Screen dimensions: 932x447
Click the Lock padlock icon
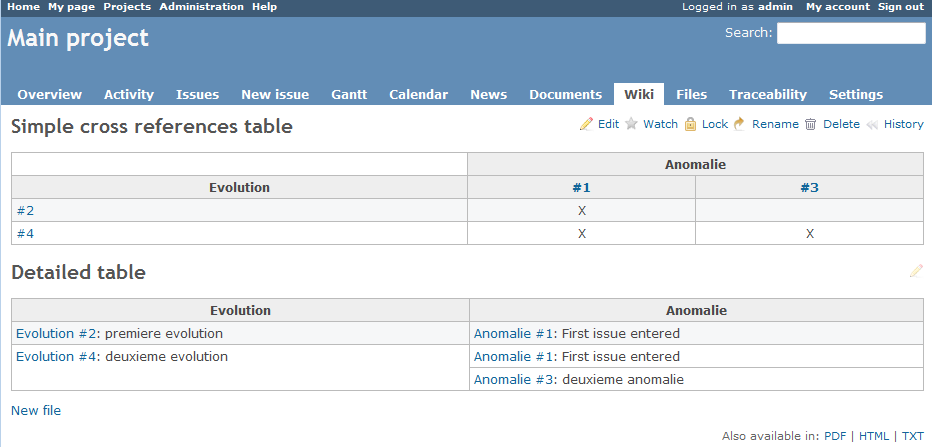click(x=690, y=125)
